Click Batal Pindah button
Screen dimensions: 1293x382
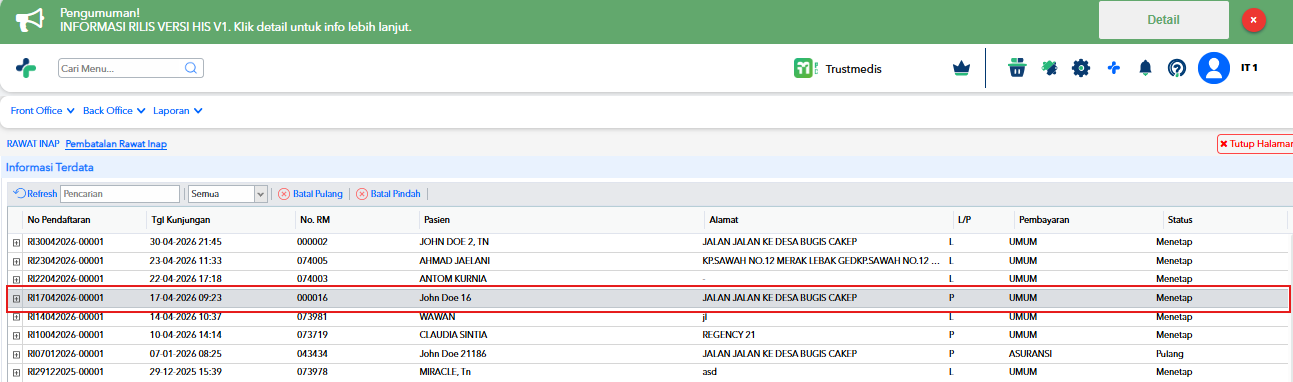tap(388, 194)
